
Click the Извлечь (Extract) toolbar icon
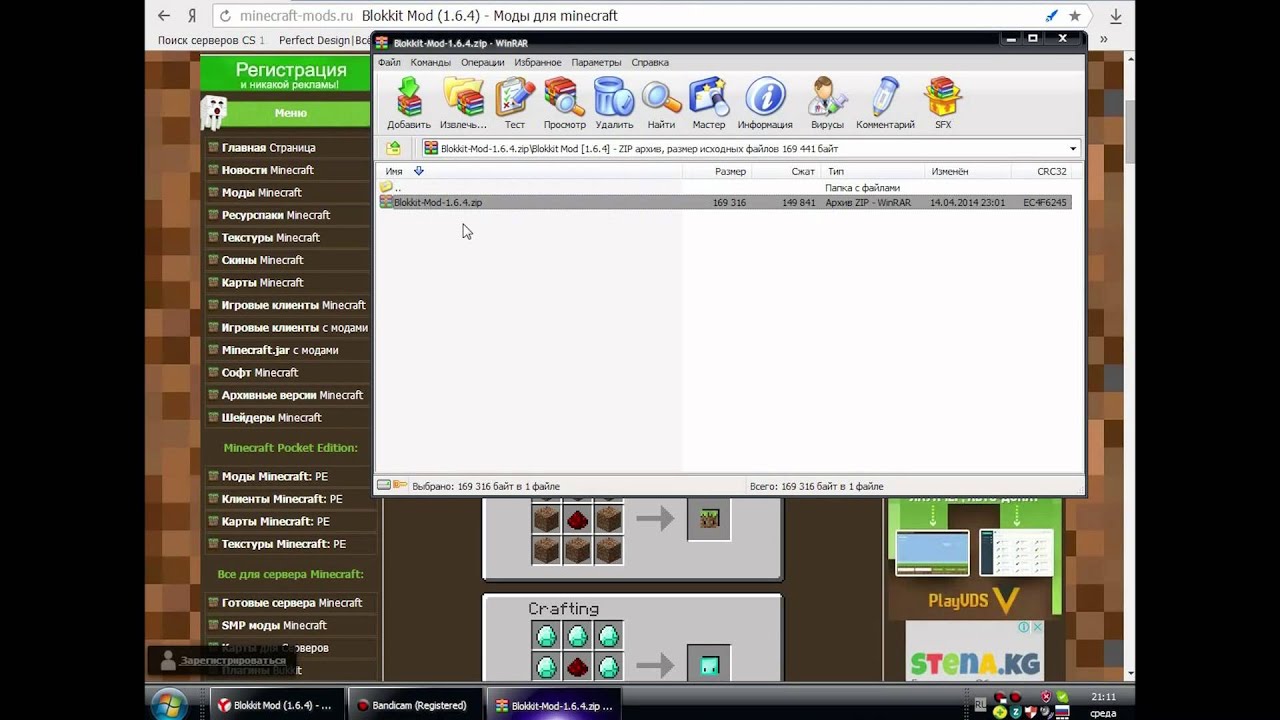(x=463, y=104)
